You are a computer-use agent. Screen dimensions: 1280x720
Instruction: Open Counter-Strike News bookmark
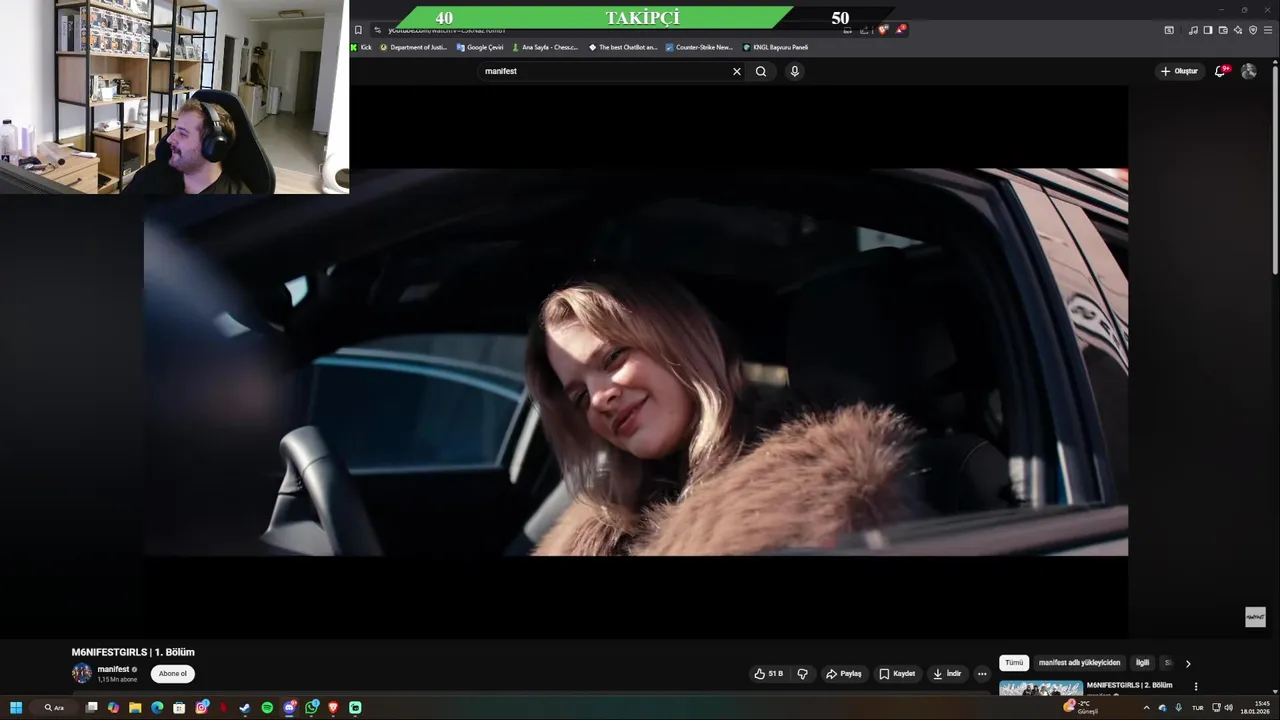click(x=699, y=47)
